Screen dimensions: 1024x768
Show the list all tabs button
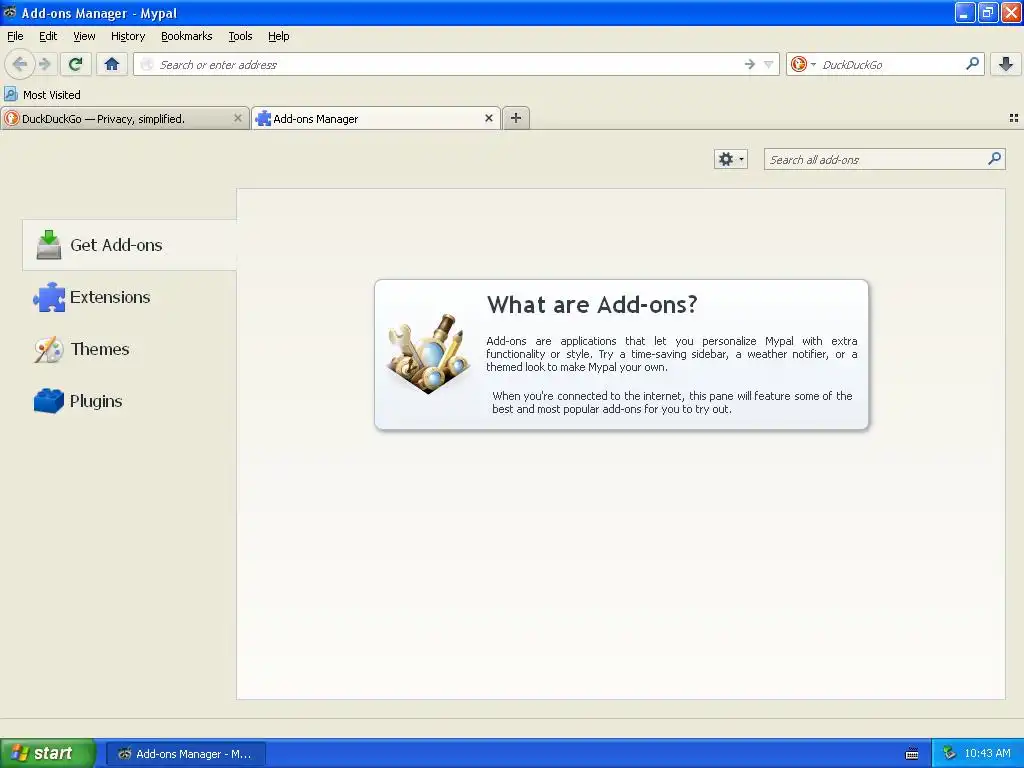[x=1014, y=118]
